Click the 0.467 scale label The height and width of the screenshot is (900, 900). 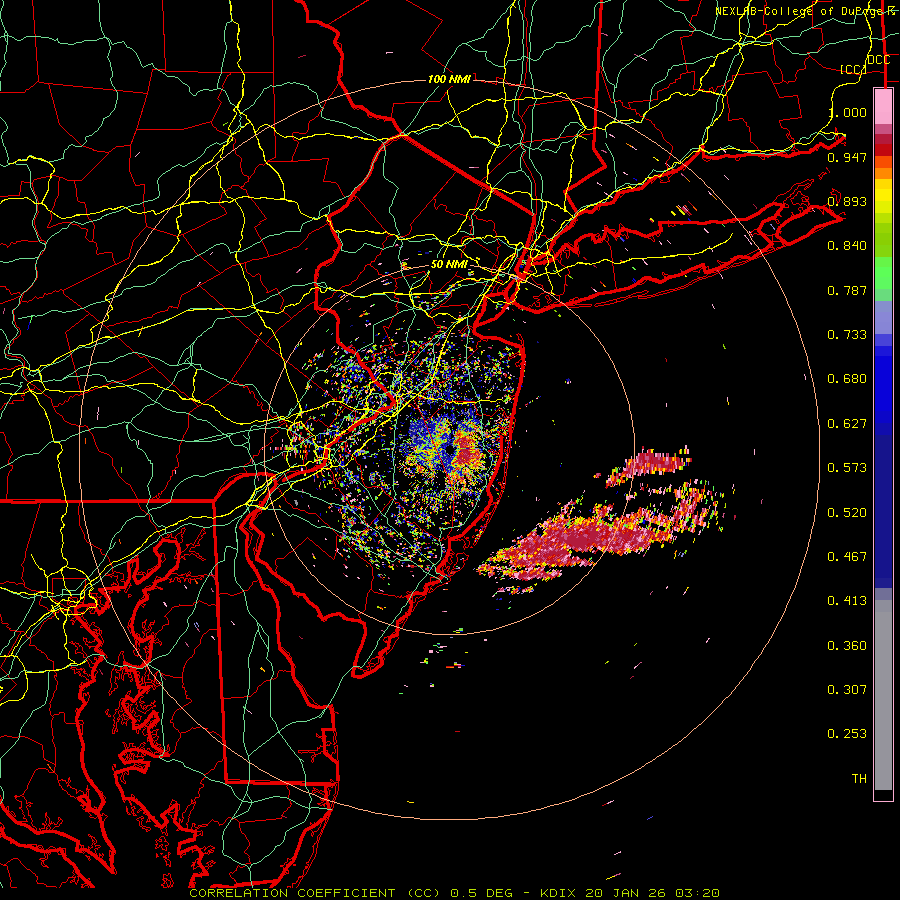[x=847, y=557]
